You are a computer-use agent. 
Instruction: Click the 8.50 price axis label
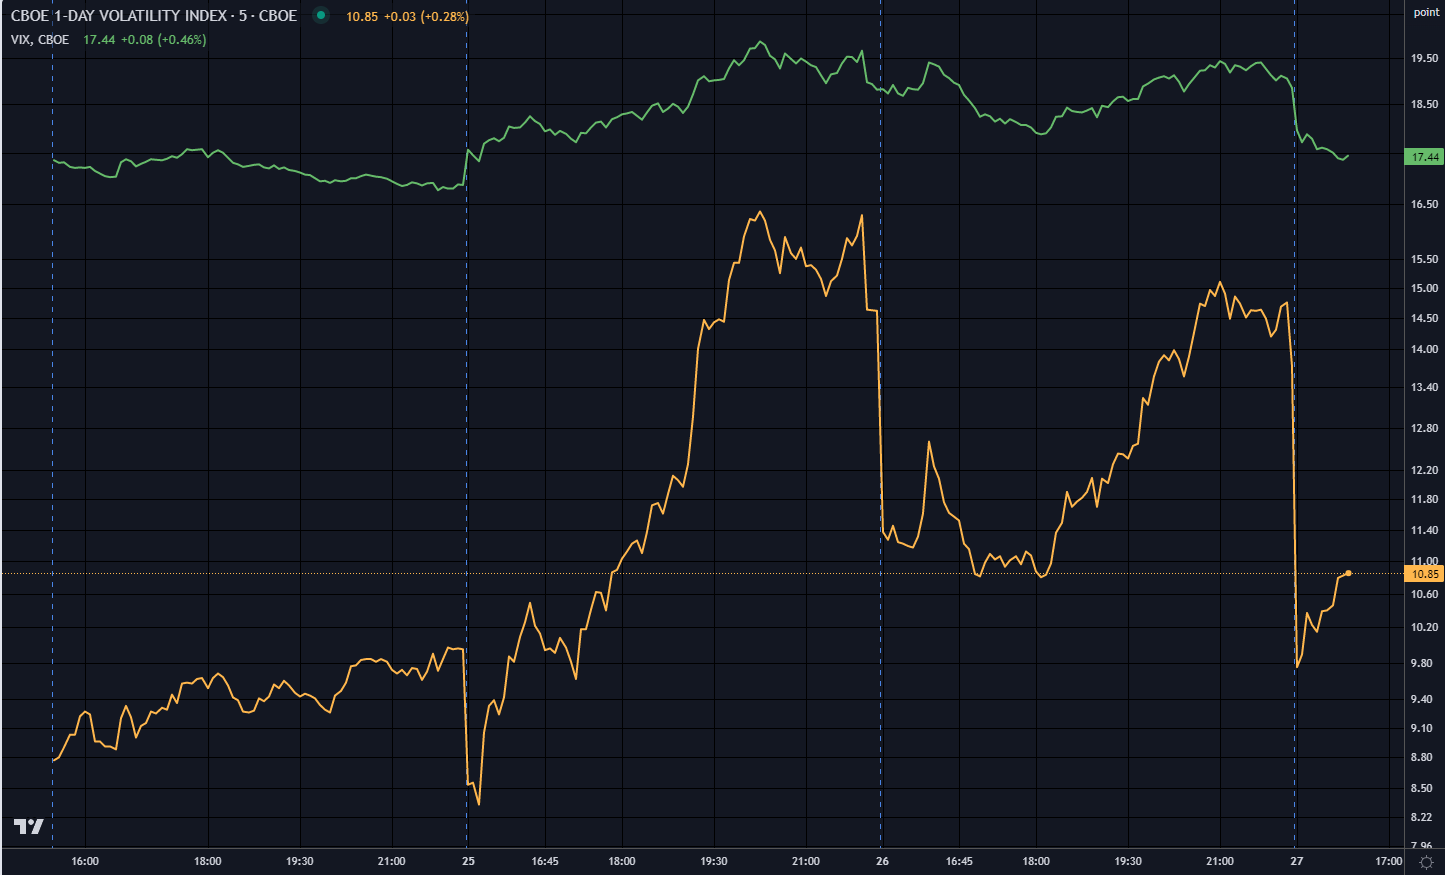(1424, 788)
